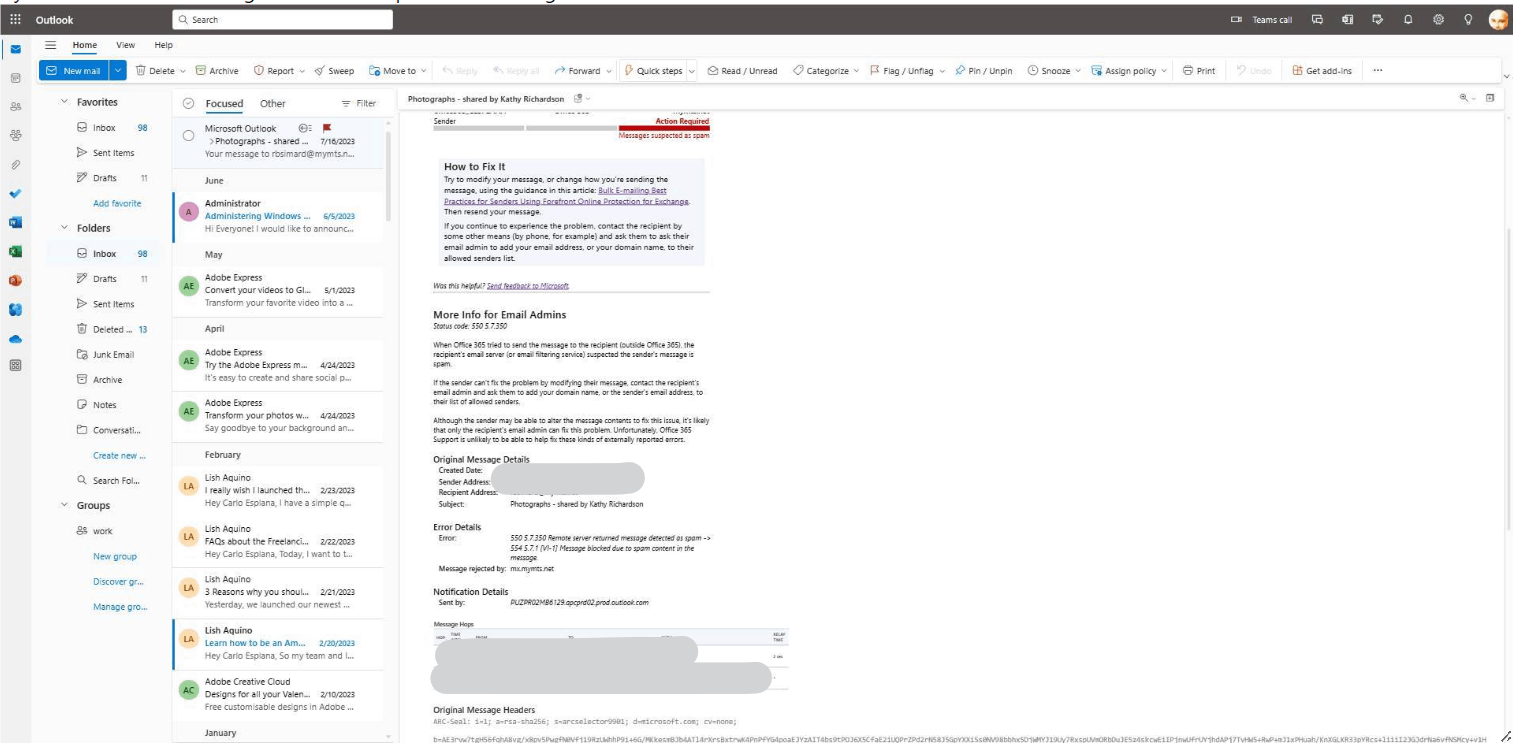Collapse the Favorites section
The height and width of the screenshot is (753, 1513).
pyautogui.click(x=65, y=102)
